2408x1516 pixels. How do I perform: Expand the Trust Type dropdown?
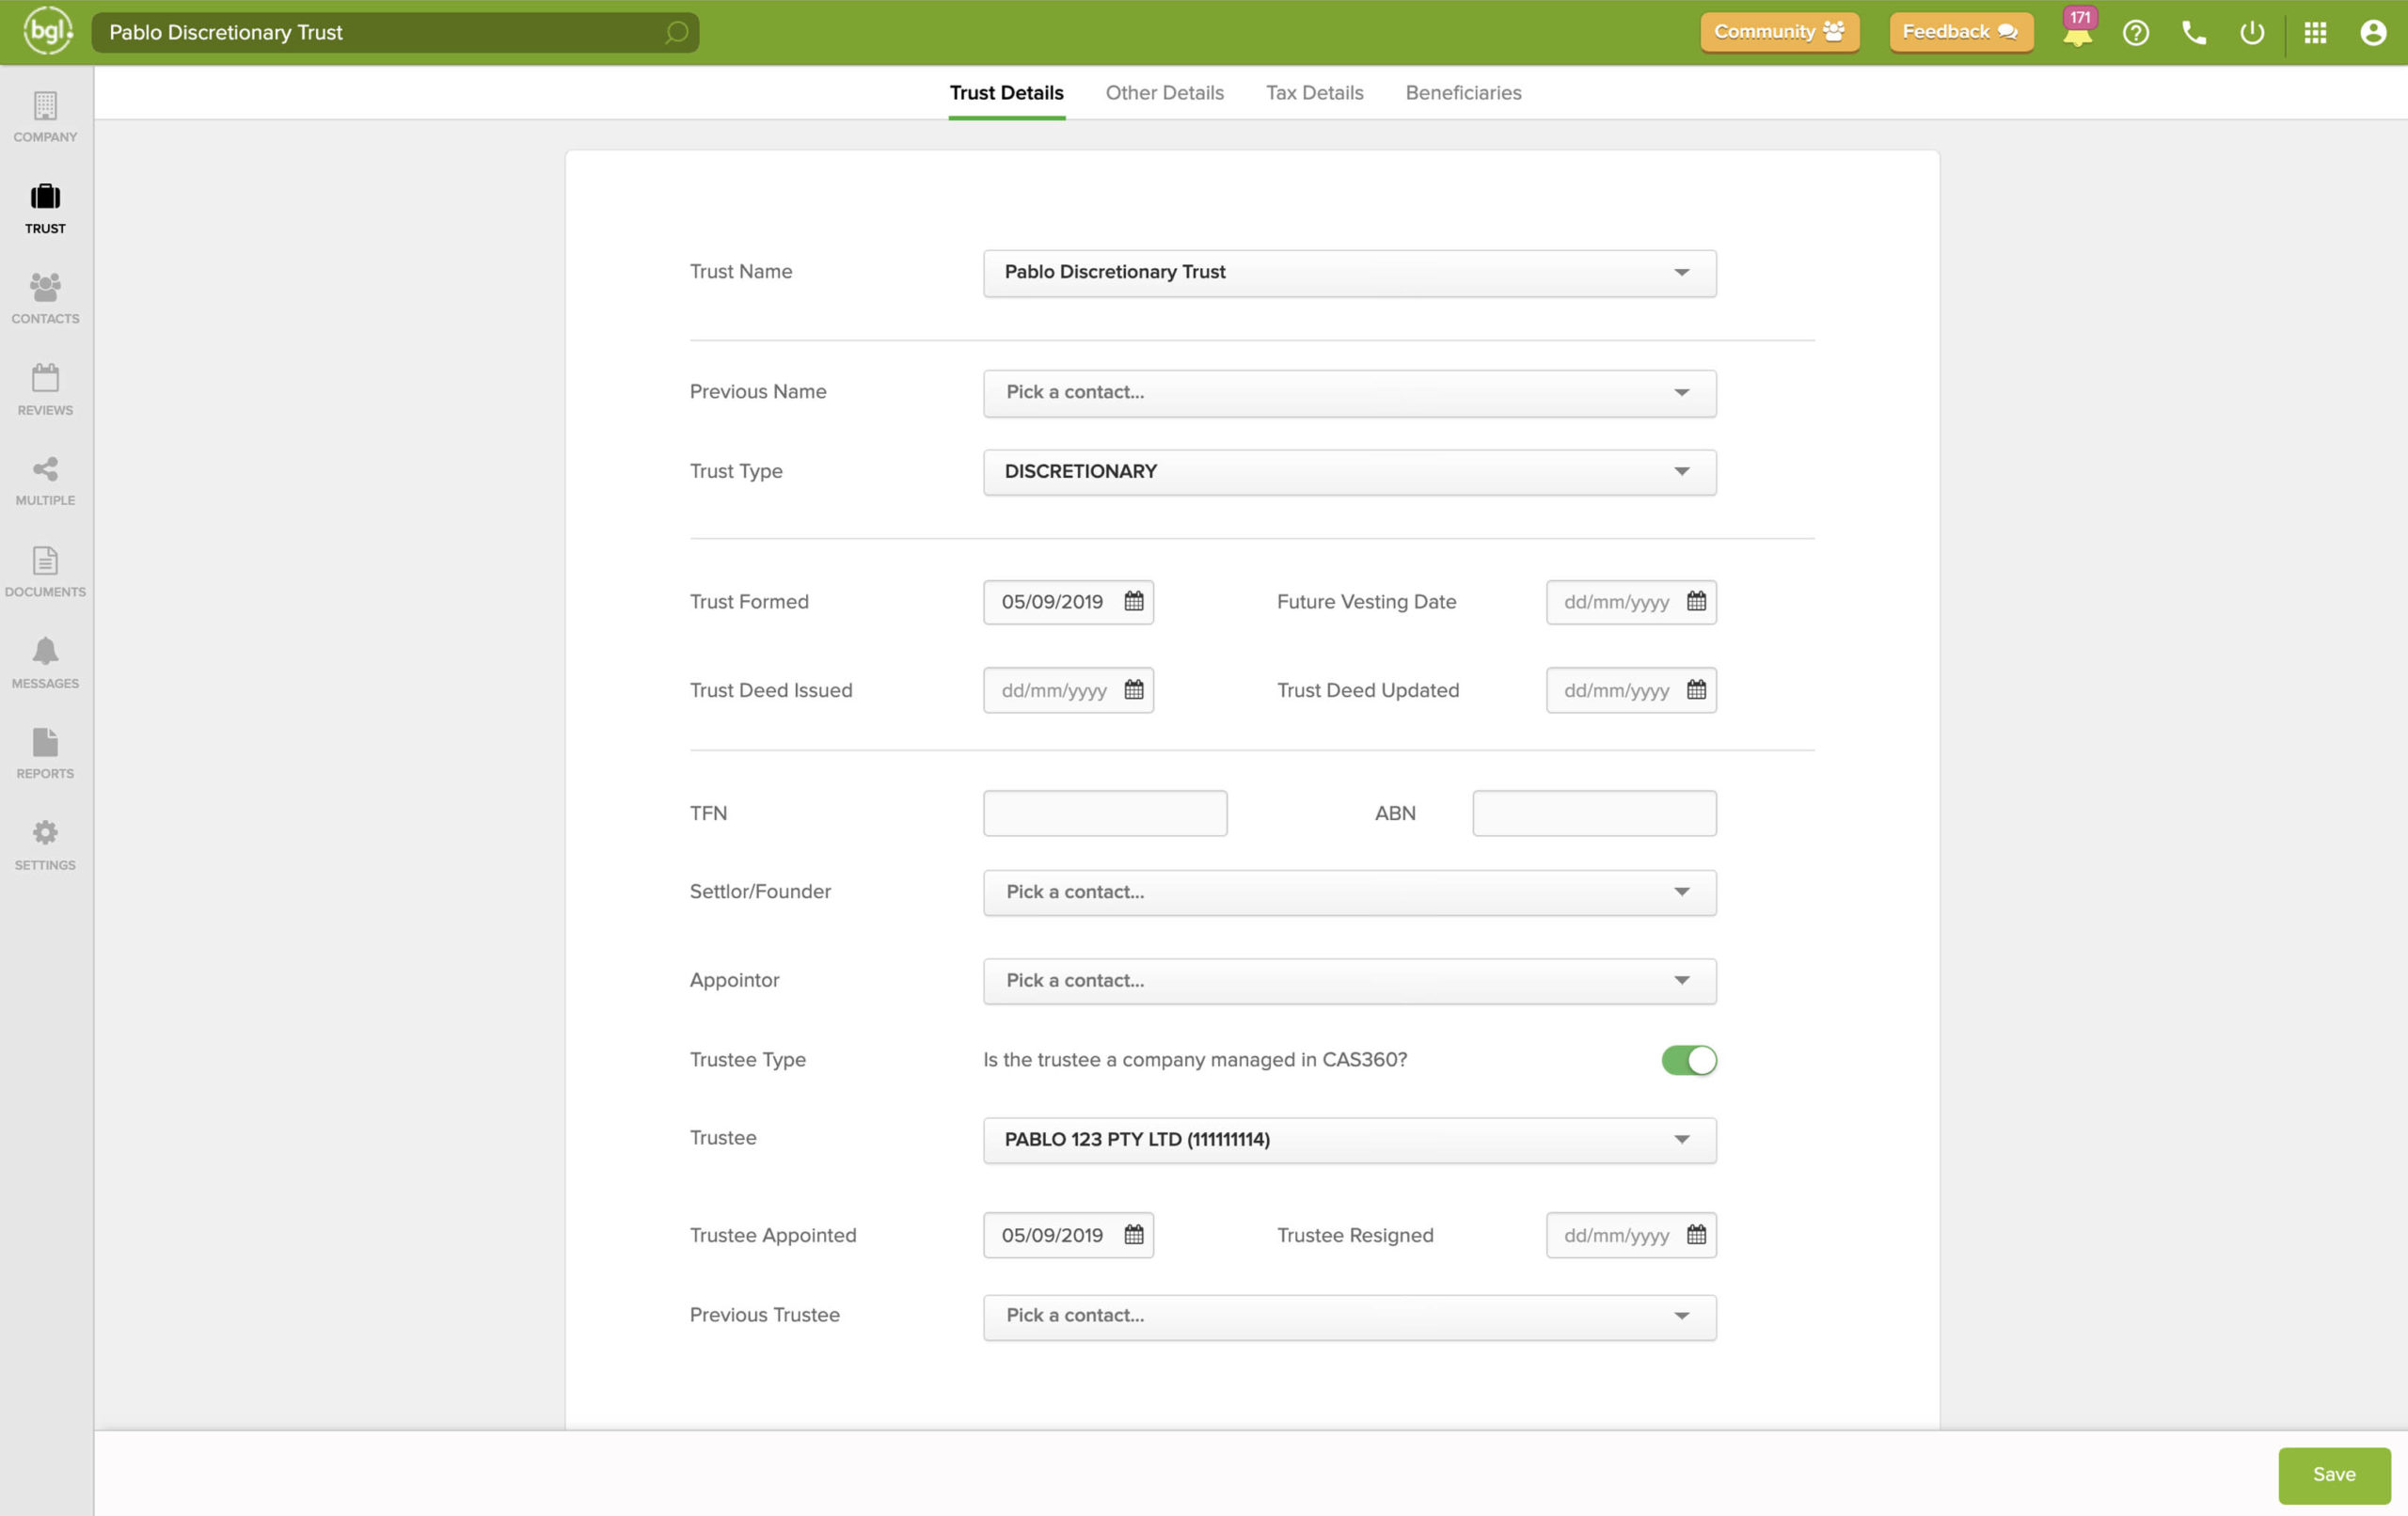coord(1349,471)
